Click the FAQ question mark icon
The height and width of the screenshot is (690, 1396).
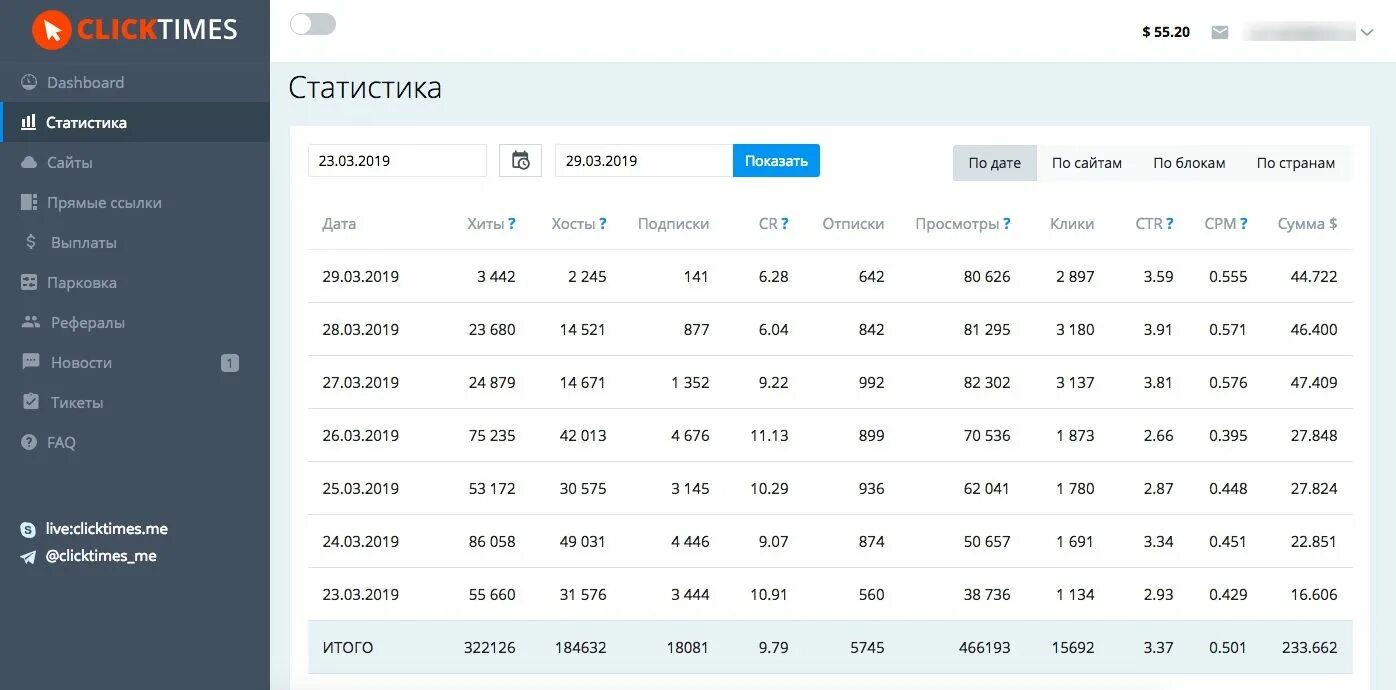click(29, 442)
